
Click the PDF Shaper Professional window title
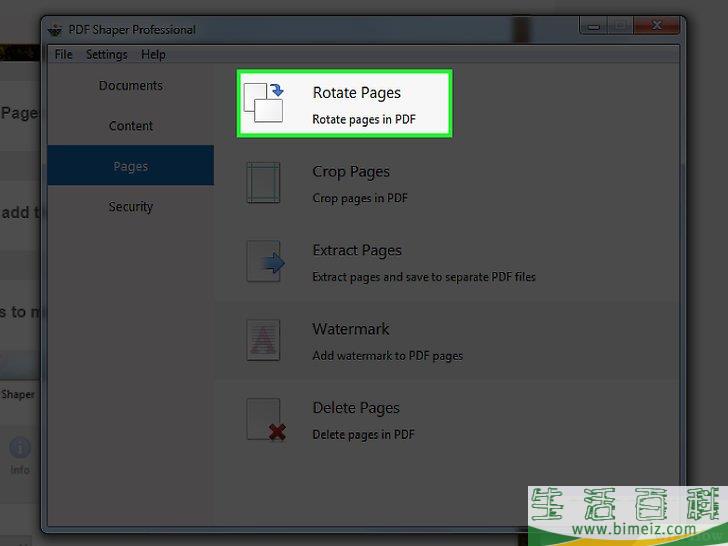132,30
